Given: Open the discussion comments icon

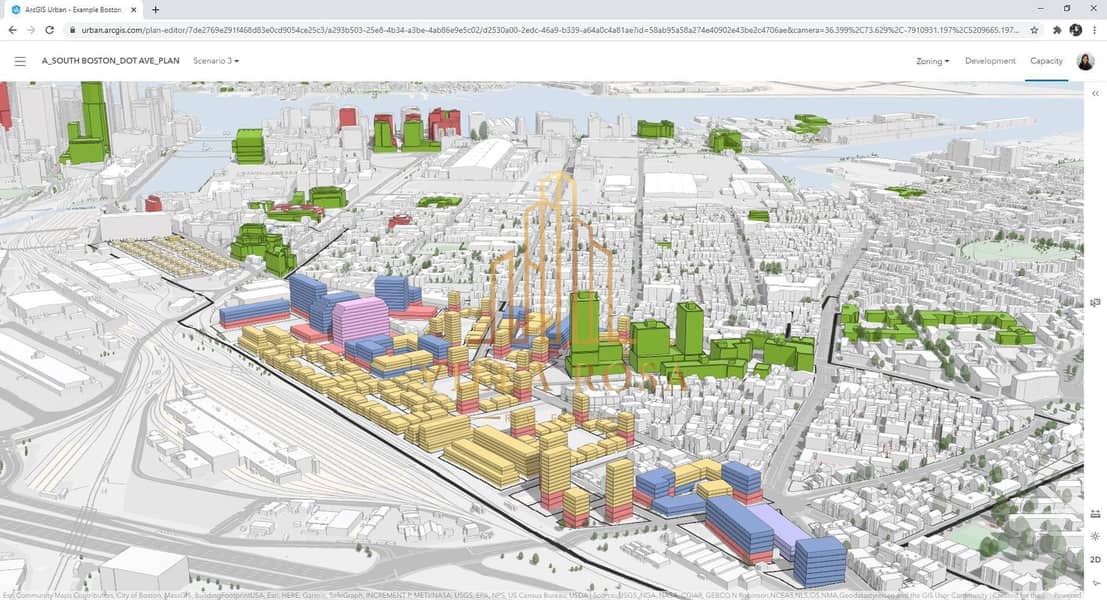Looking at the screenshot, I should [x=1095, y=303].
